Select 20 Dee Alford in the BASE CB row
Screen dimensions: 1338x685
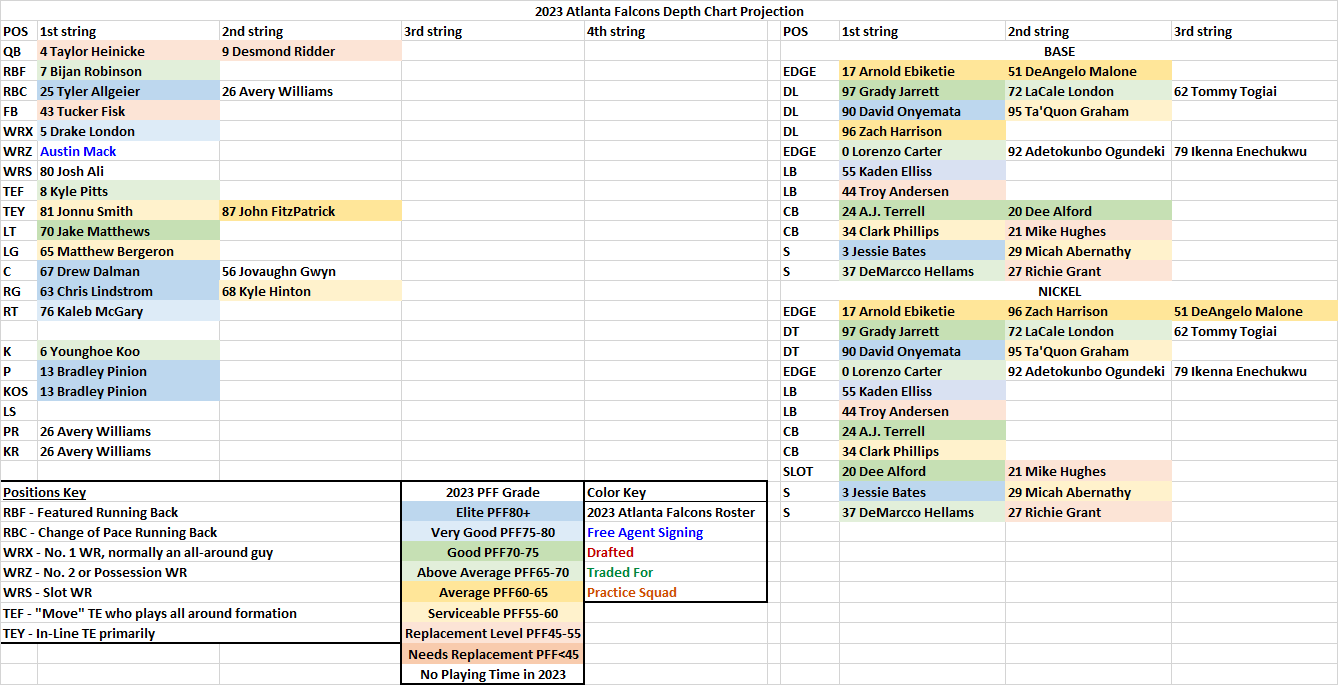coord(1088,211)
